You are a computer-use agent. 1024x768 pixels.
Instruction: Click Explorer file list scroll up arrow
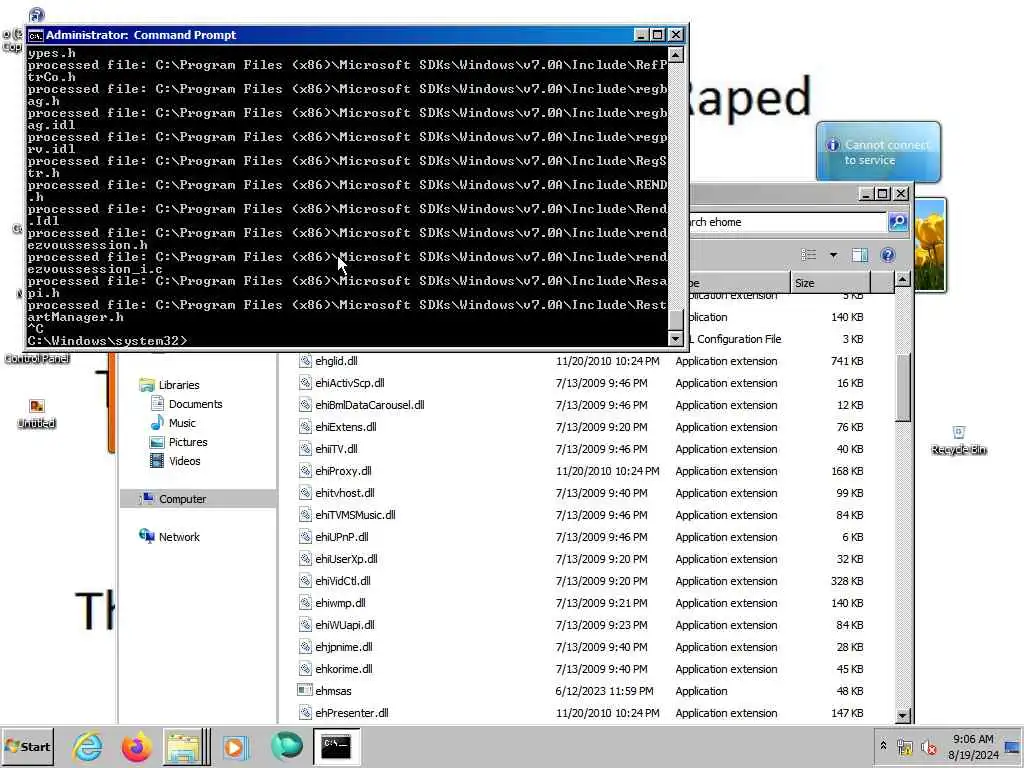click(903, 280)
